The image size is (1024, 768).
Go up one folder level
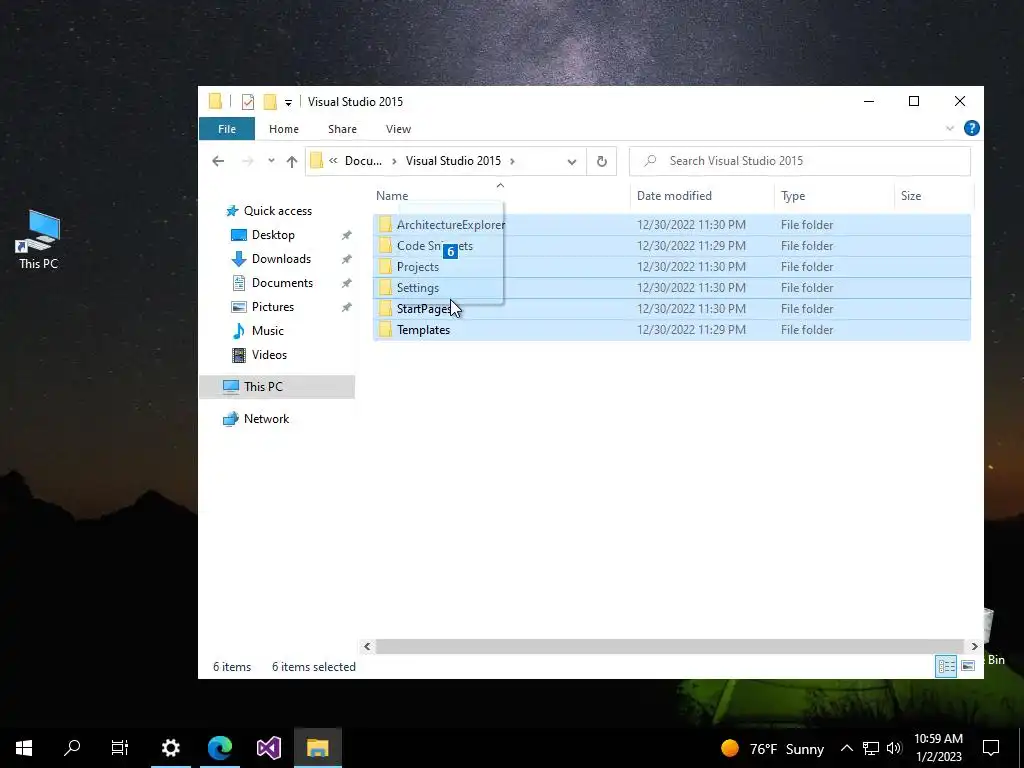[x=292, y=161]
